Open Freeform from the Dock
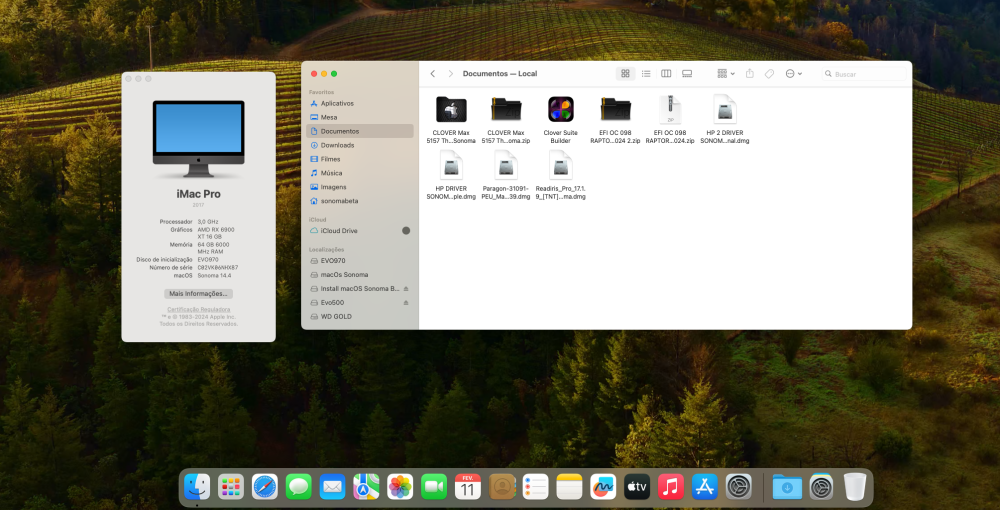 [x=603, y=488]
